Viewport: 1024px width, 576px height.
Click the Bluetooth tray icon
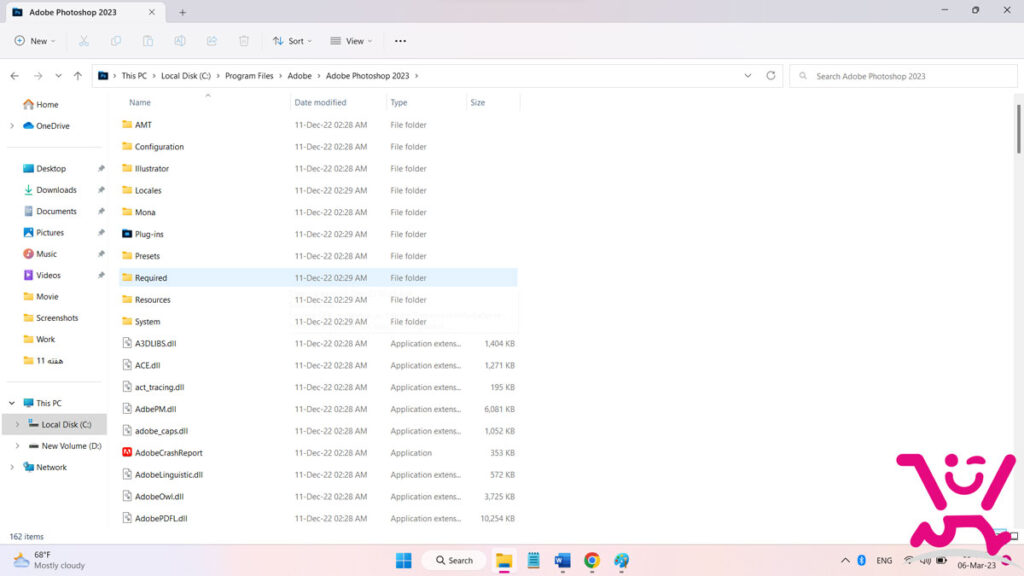pyautogui.click(x=861, y=560)
